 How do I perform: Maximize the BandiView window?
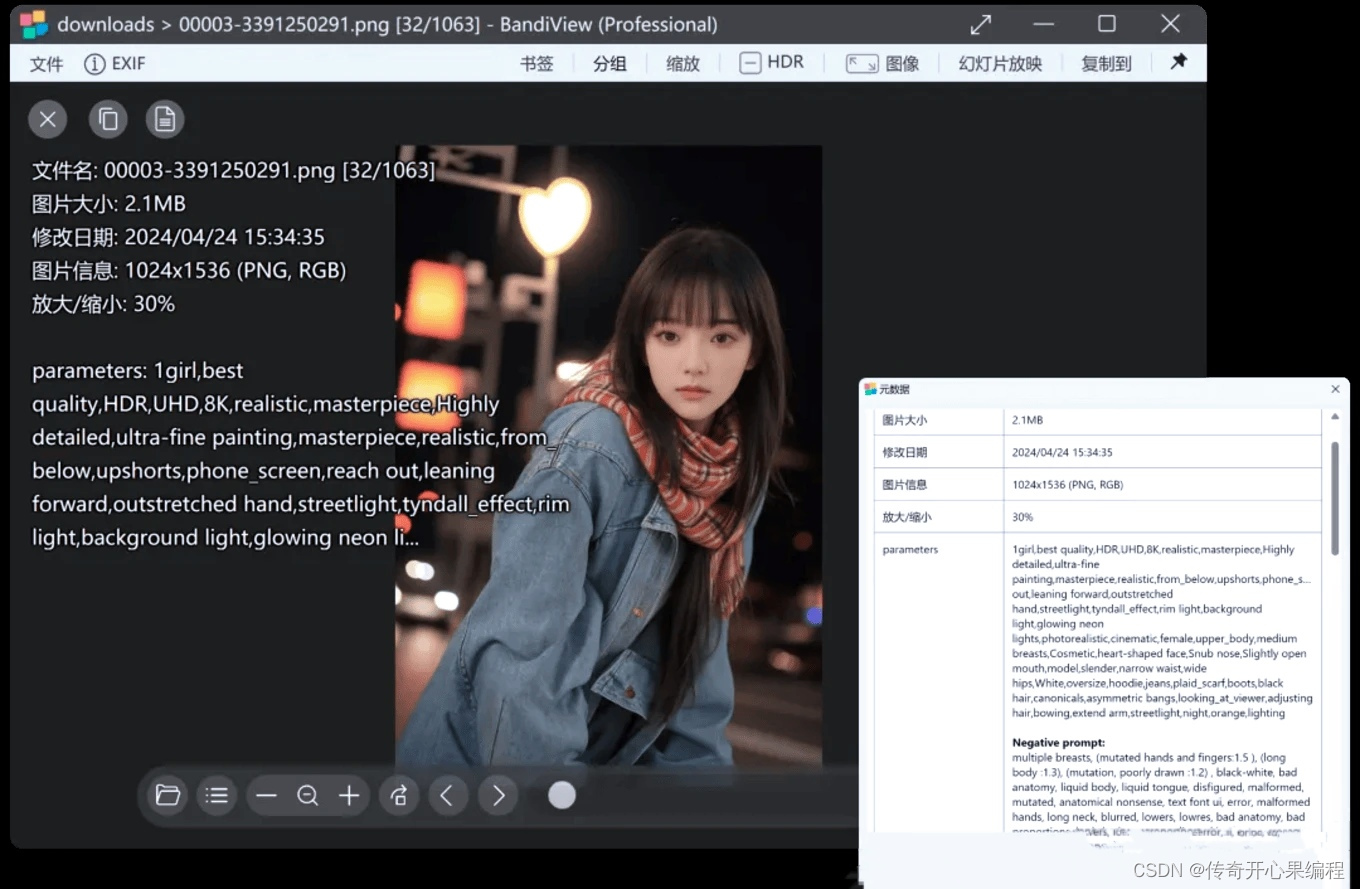tap(1106, 24)
